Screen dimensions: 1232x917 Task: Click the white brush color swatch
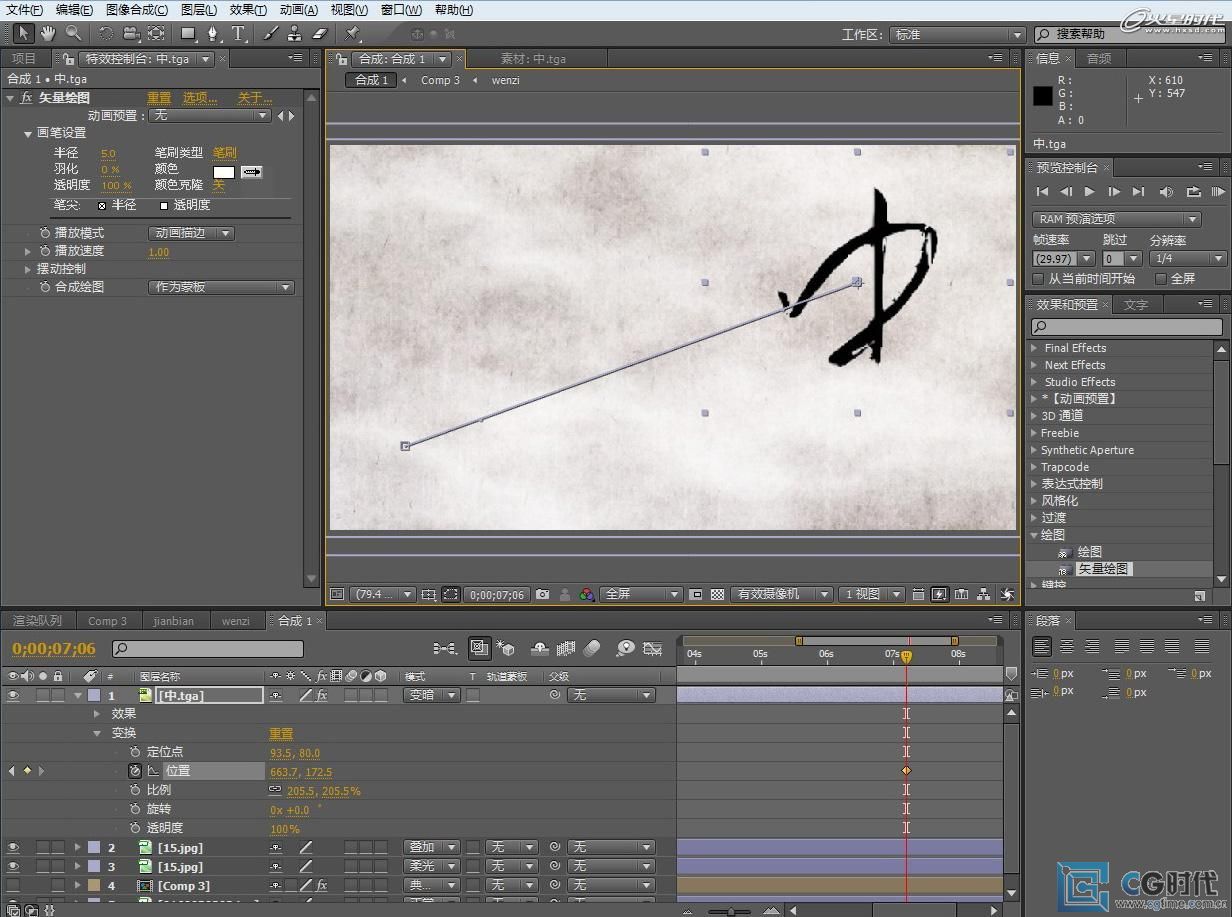[224, 172]
